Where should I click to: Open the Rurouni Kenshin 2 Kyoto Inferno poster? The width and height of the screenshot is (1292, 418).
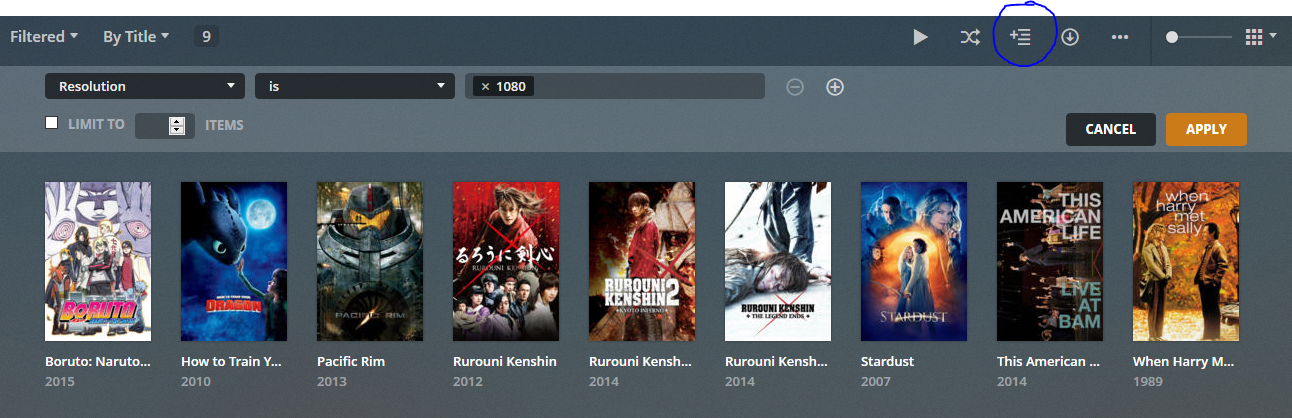(x=642, y=261)
